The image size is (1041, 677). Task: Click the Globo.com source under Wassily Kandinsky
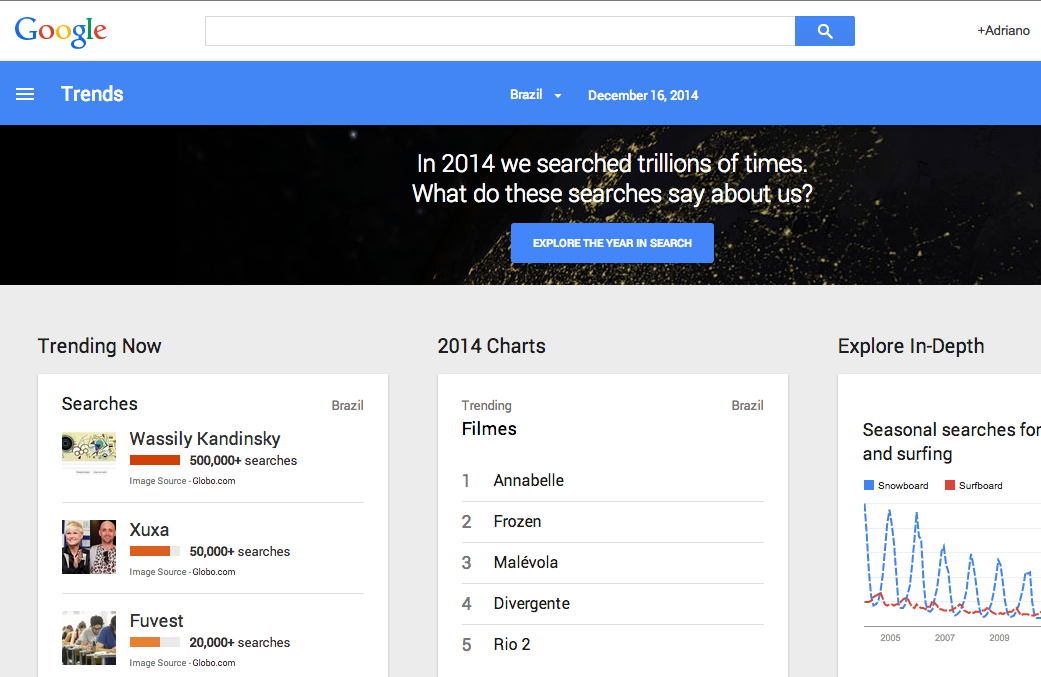[214, 481]
